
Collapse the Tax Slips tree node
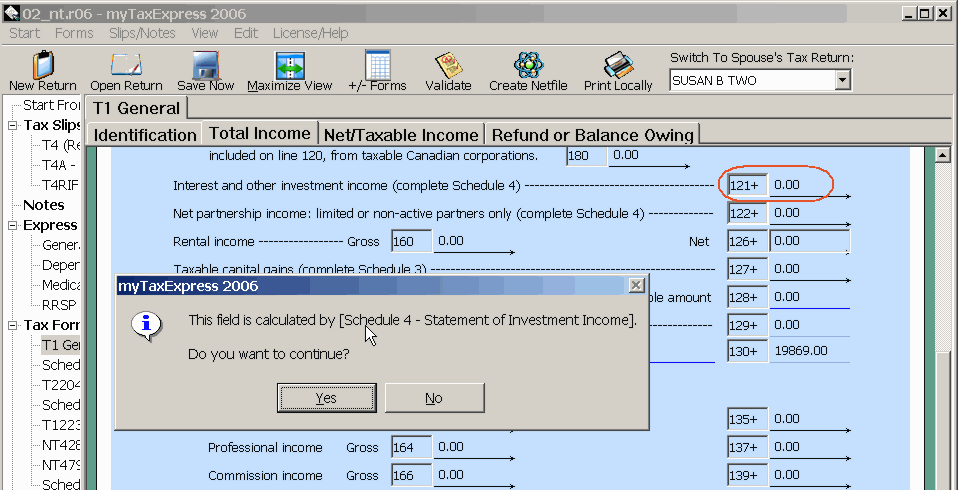[13, 126]
